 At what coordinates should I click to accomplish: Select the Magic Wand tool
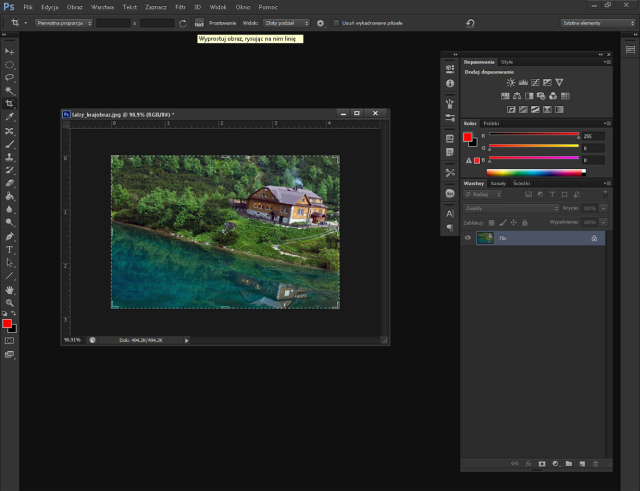9,91
